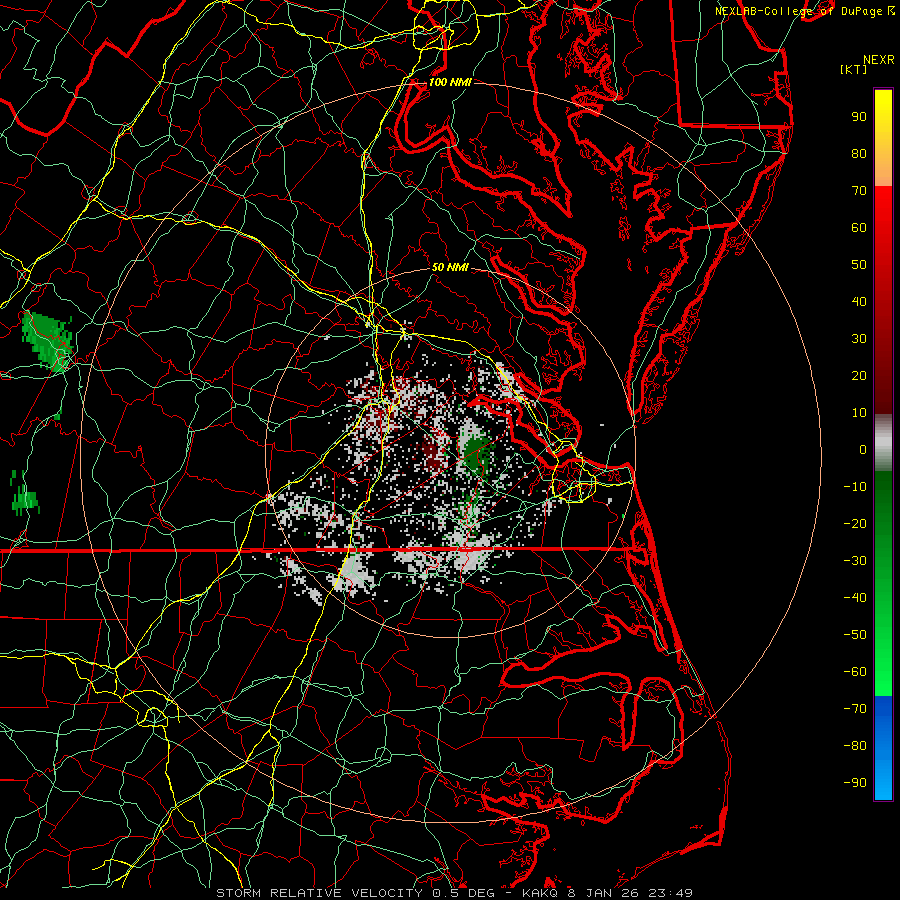This screenshot has height=900, width=900.
Task: Select the 50 NMI range ring label
Action: click(450, 267)
